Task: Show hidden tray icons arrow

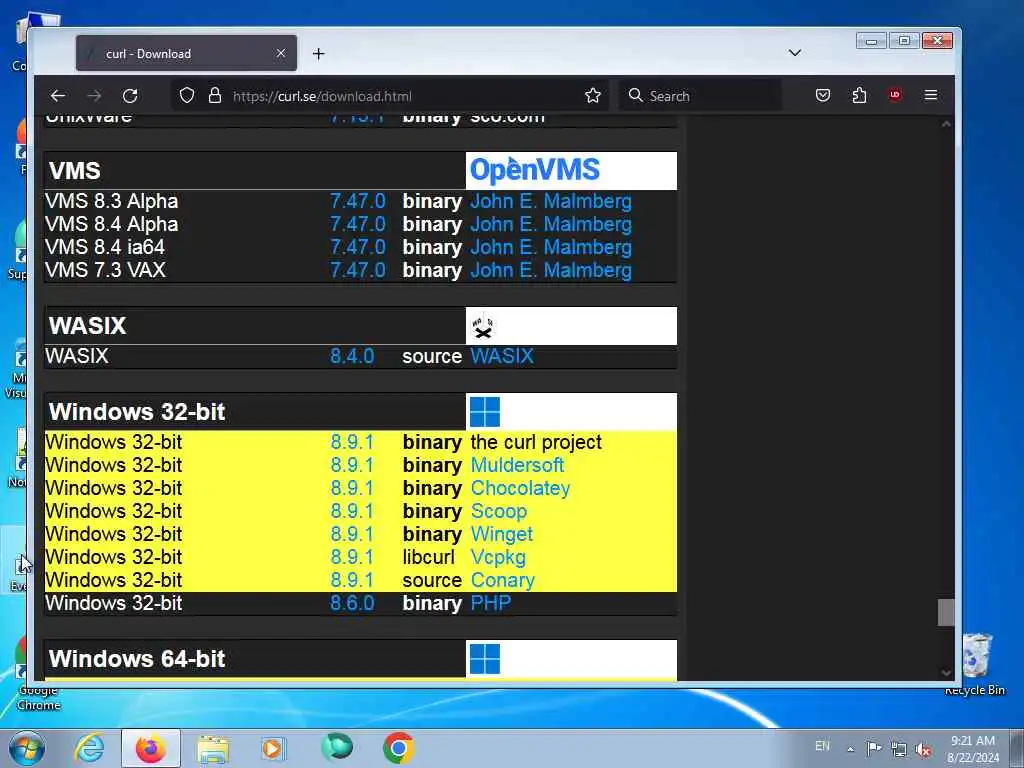Action: [x=850, y=749]
